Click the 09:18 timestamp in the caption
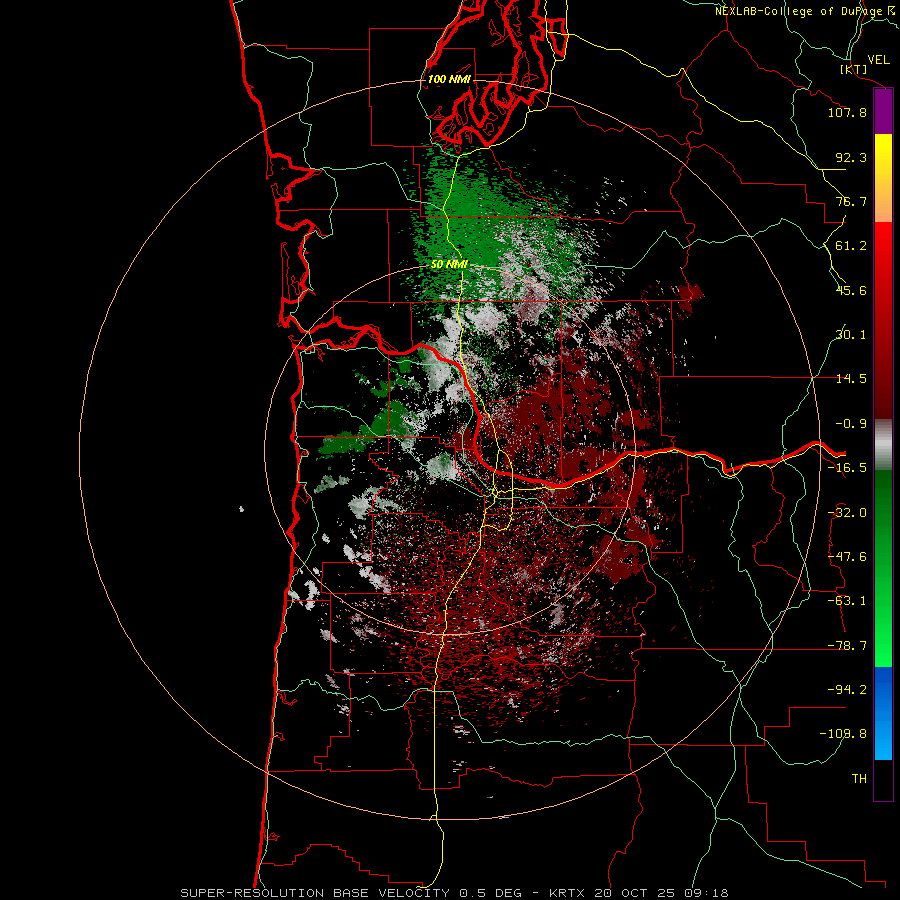This screenshot has width=900, height=900. tap(707, 893)
